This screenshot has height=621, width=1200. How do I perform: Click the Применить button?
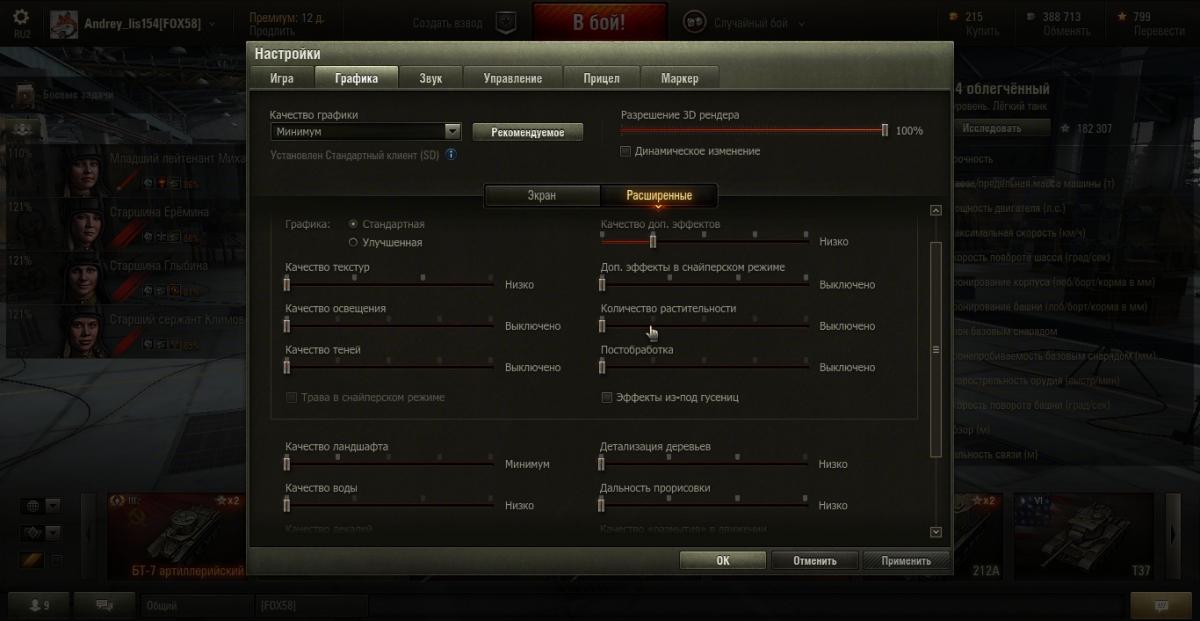[x=906, y=560]
